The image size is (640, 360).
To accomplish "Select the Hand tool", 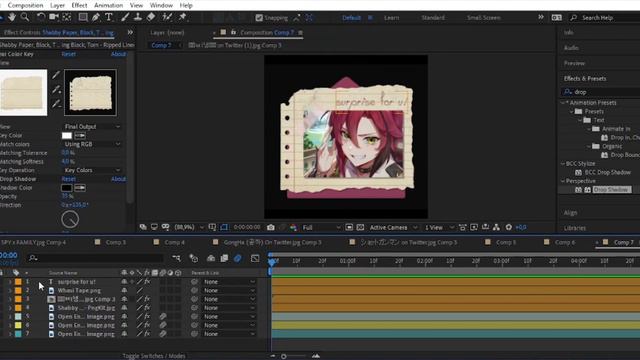I will (12, 17).
